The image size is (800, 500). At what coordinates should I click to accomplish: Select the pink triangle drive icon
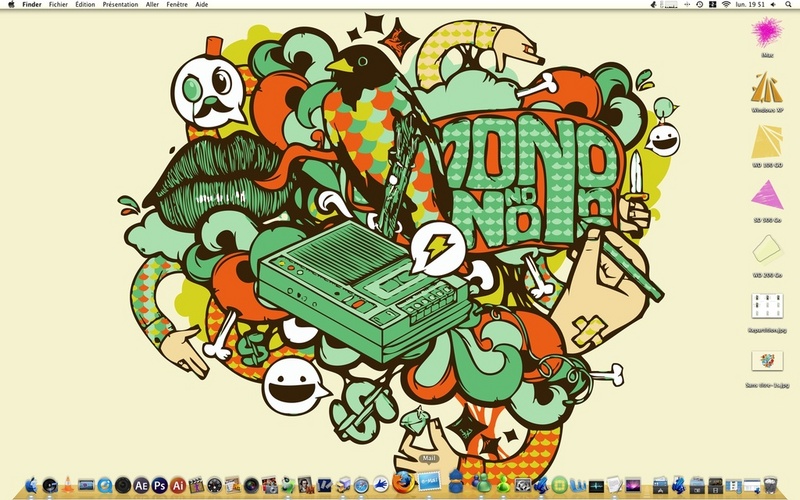[767, 197]
